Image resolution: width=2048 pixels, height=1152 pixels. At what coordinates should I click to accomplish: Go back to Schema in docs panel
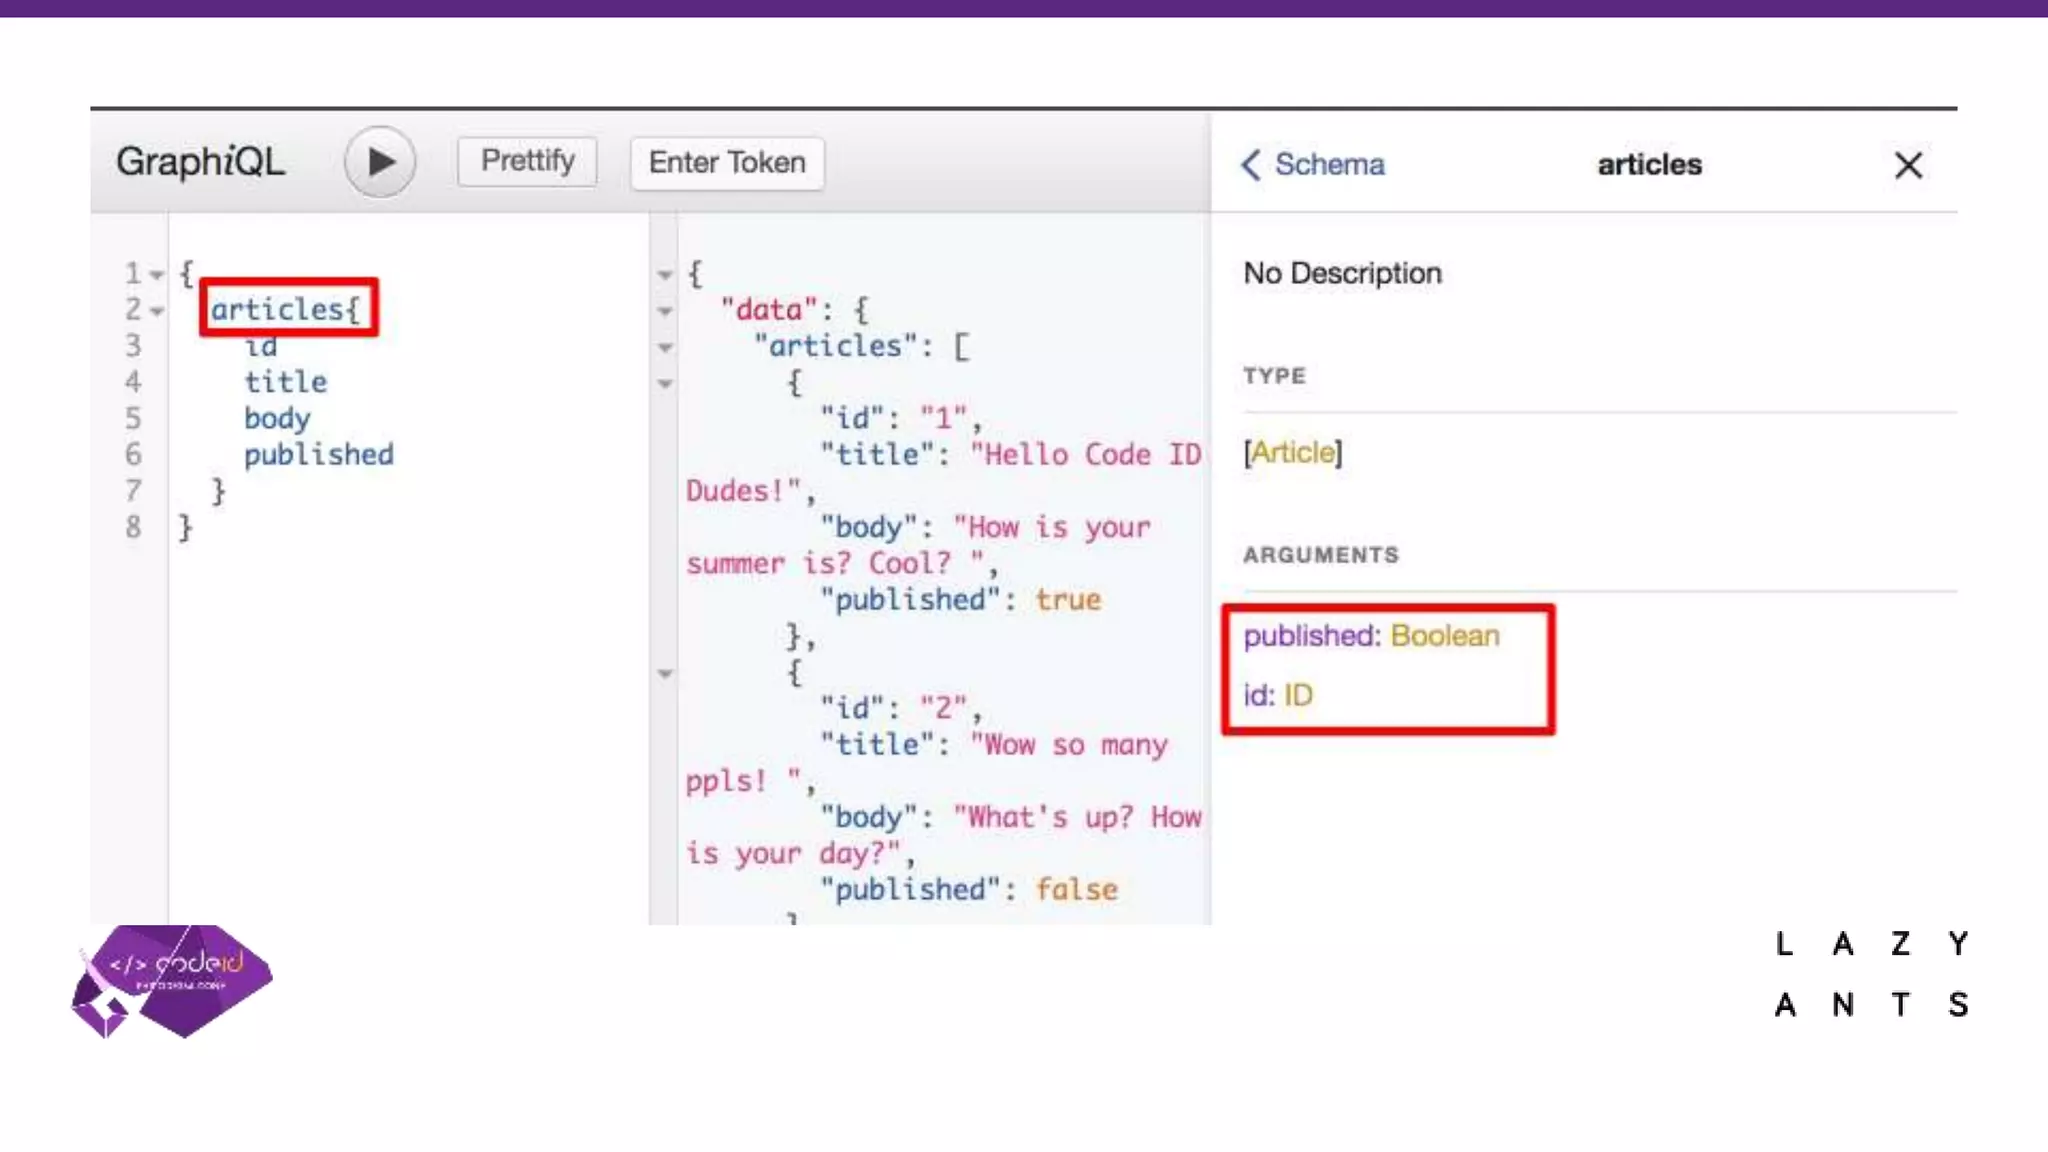tap(1313, 164)
